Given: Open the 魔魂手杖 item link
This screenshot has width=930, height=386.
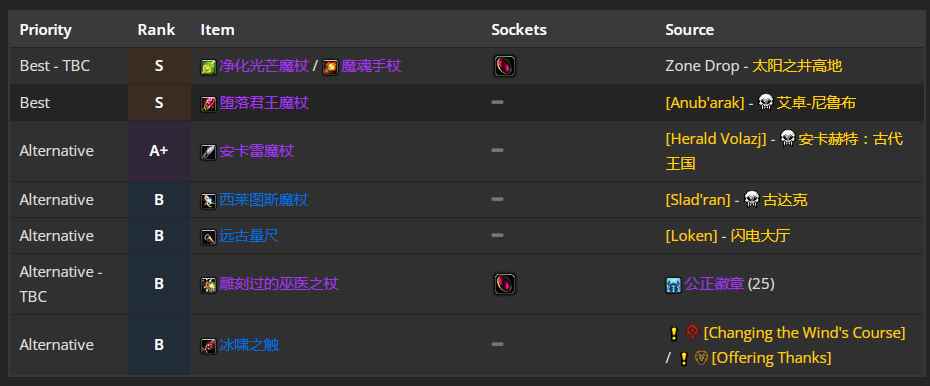Looking at the screenshot, I should click(x=371, y=66).
